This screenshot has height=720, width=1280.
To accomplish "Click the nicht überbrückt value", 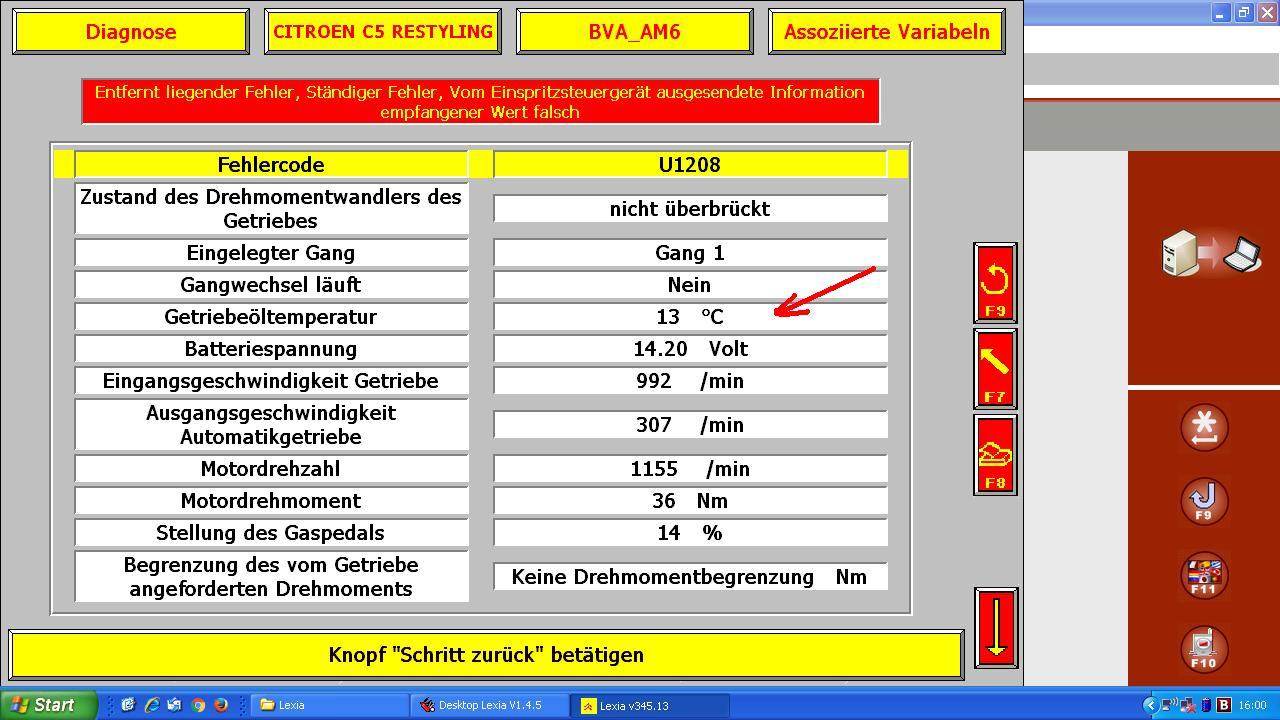I will tap(690, 209).
